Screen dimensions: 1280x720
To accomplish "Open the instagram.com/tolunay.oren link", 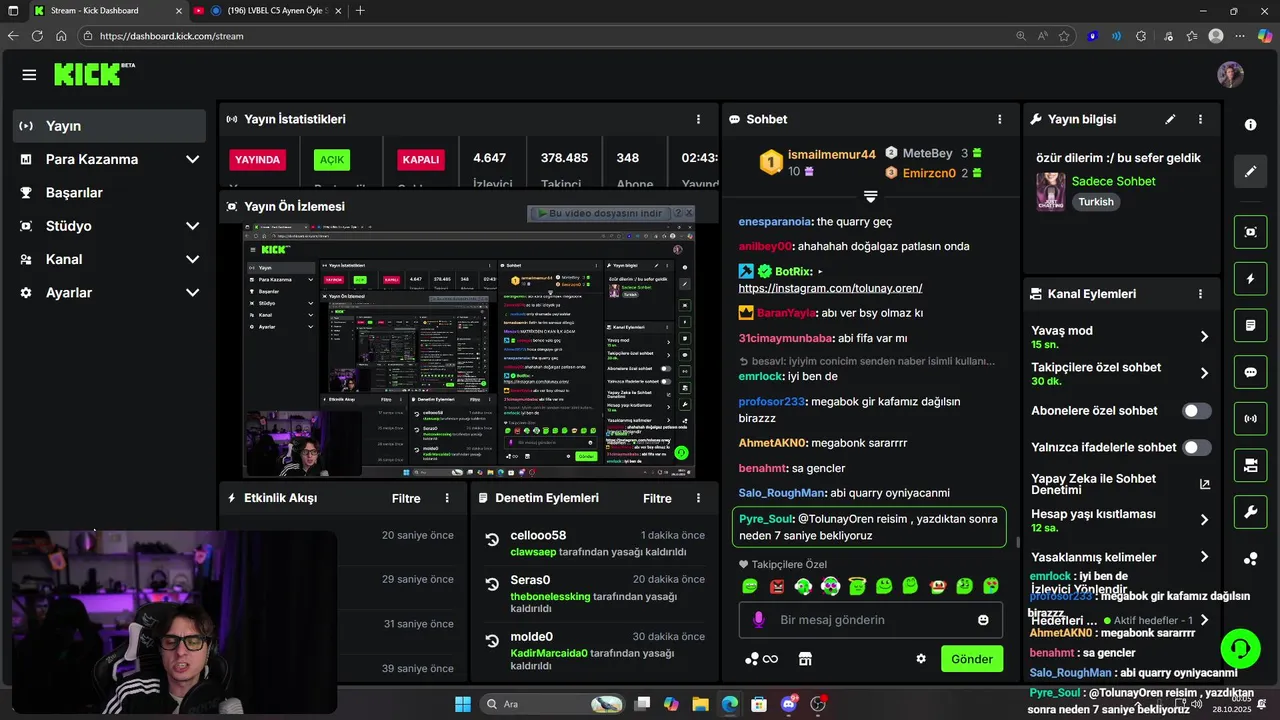I will (x=830, y=288).
